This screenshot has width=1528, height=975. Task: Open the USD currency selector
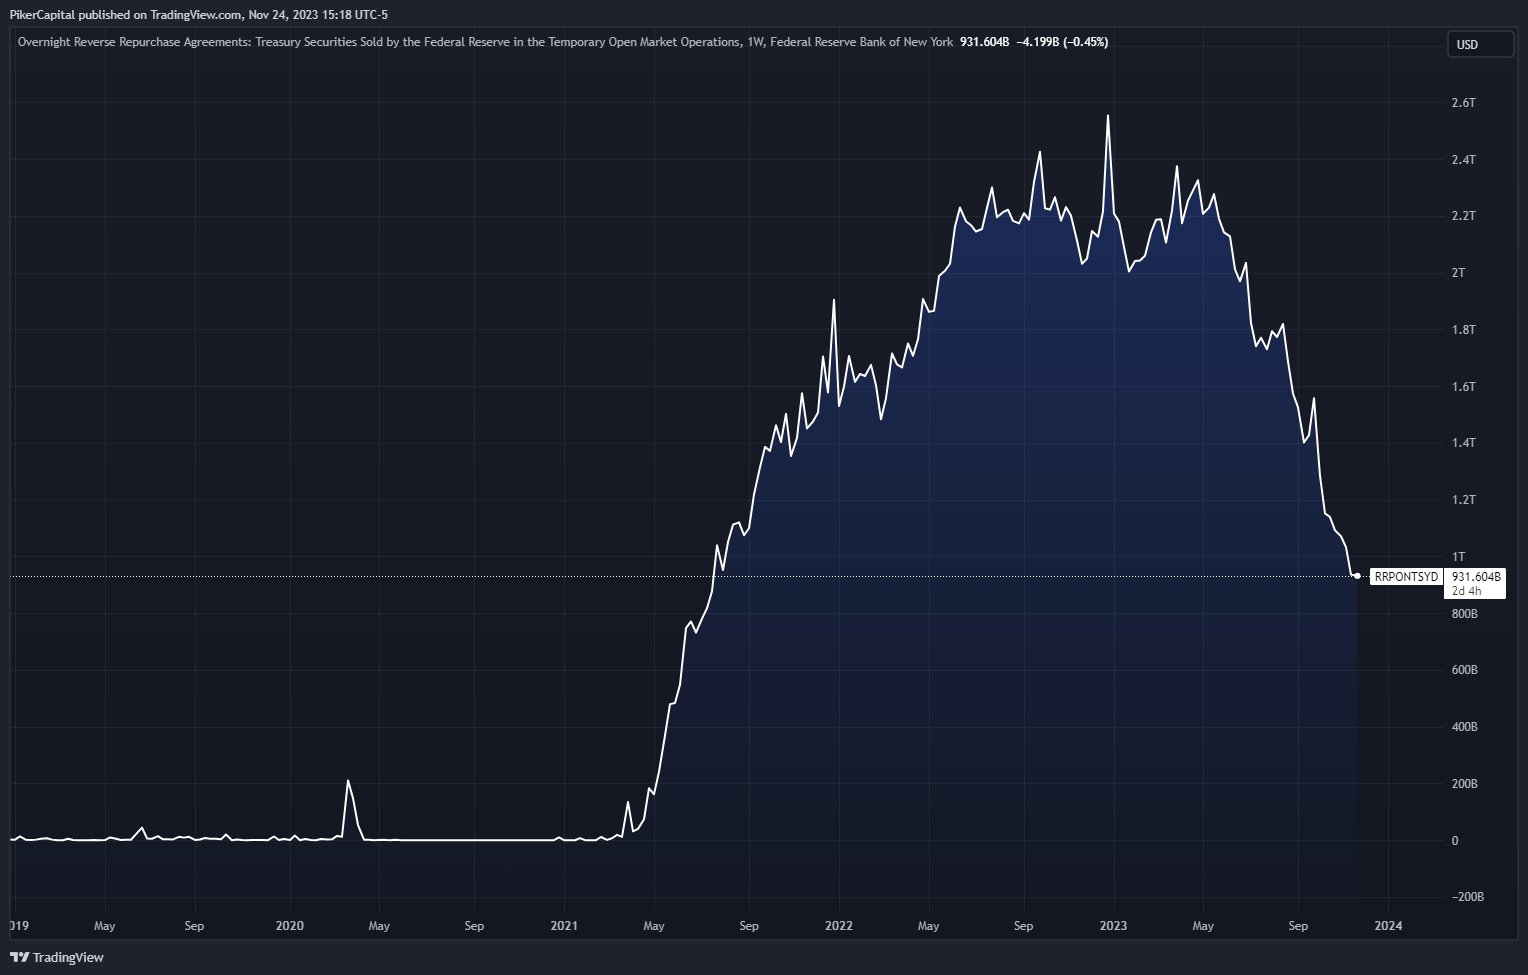(1479, 44)
